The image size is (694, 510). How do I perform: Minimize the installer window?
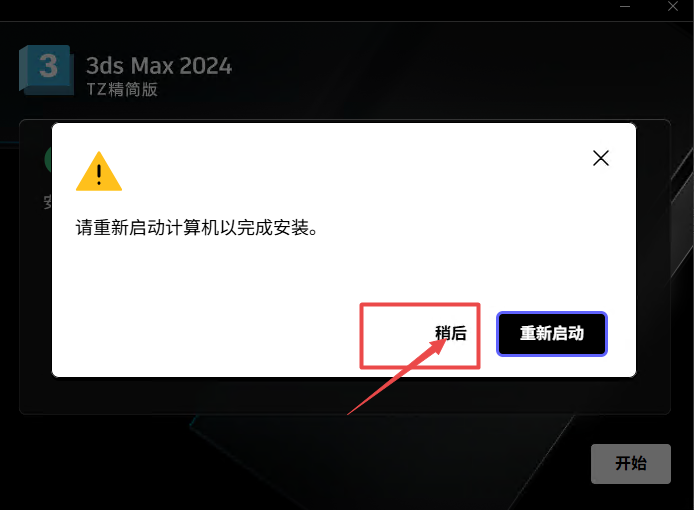point(625,7)
